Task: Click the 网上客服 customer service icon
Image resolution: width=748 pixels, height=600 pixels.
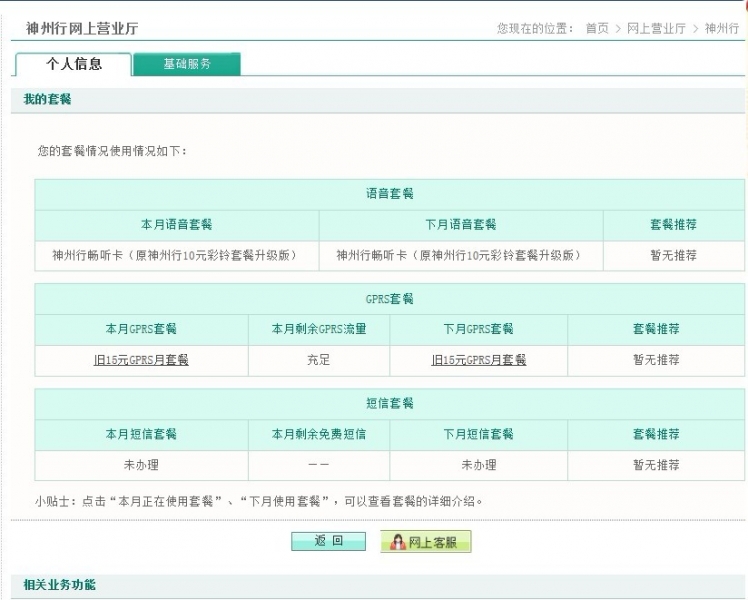Action: (x=425, y=542)
